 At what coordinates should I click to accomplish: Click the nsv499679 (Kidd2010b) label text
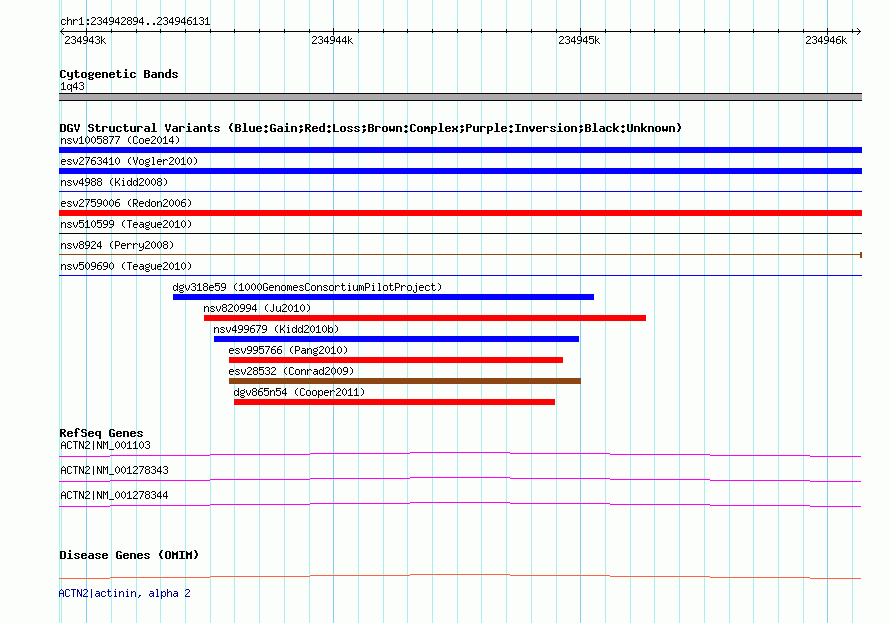(276, 329)
